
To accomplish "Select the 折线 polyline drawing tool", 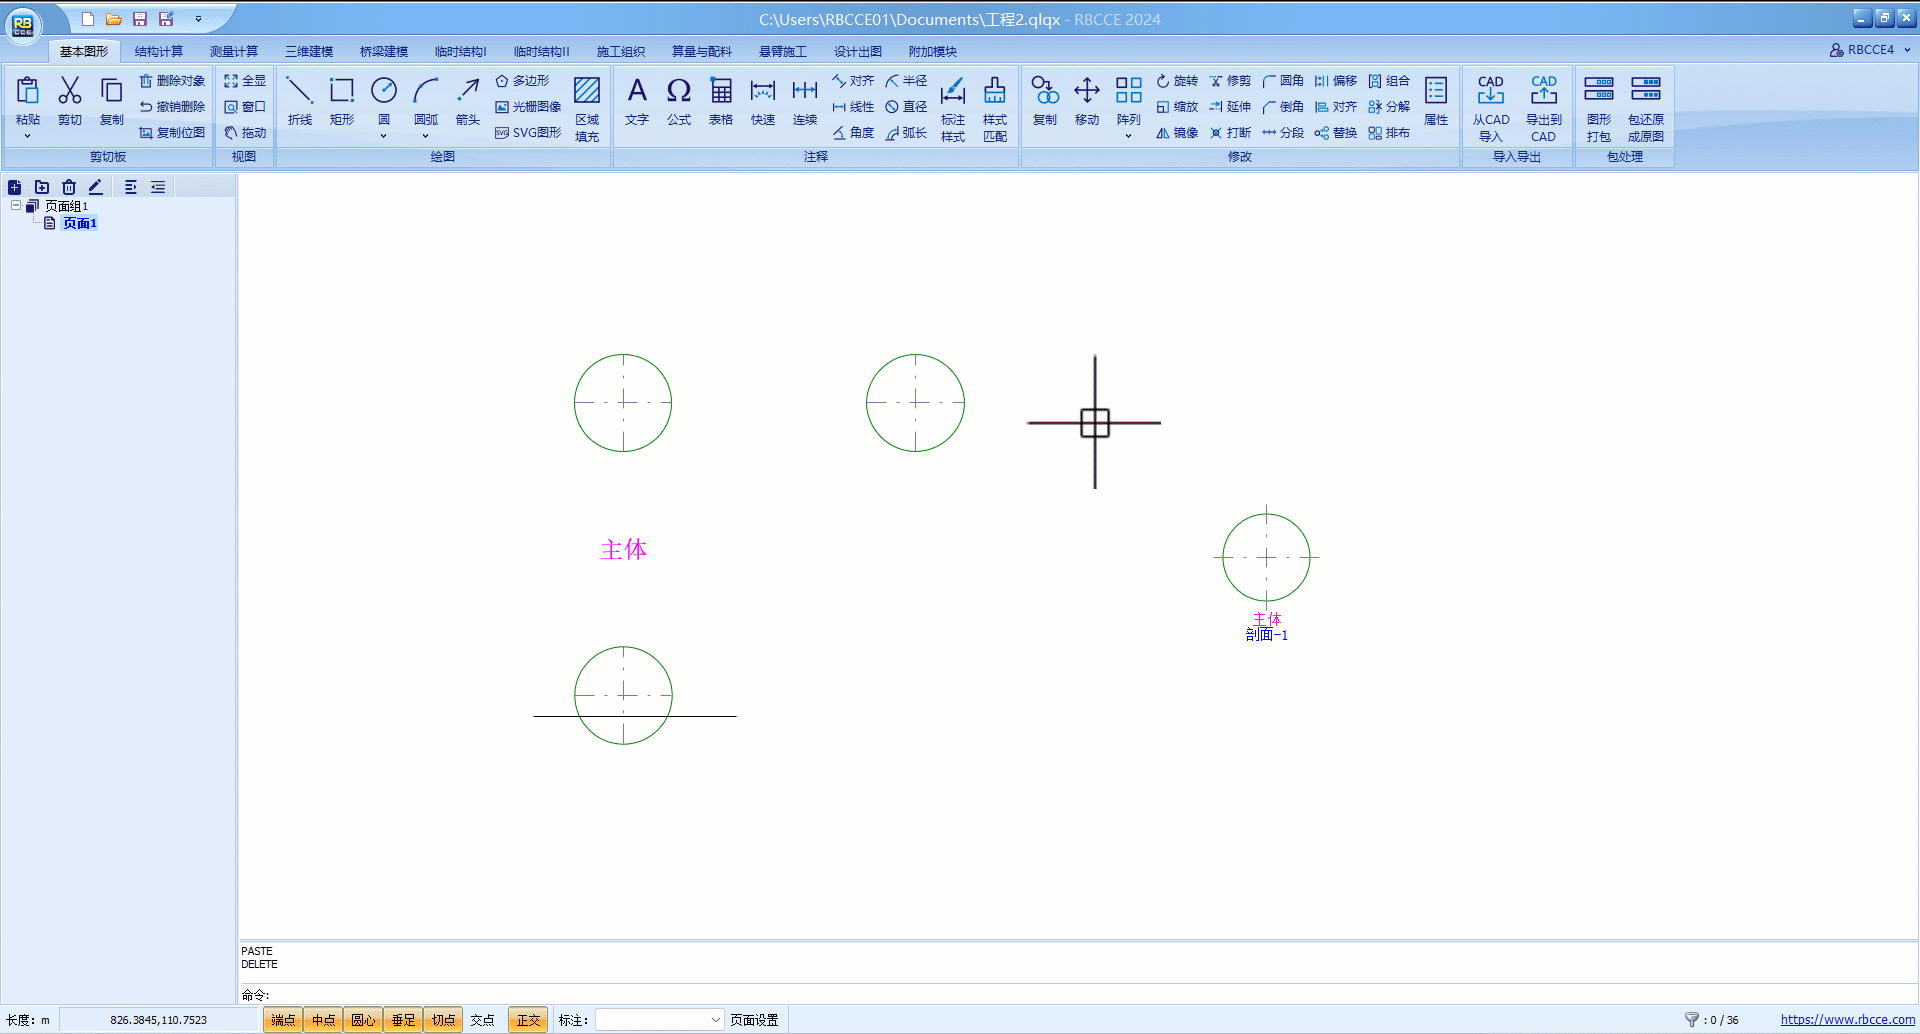I will click(x=299, y=101).
